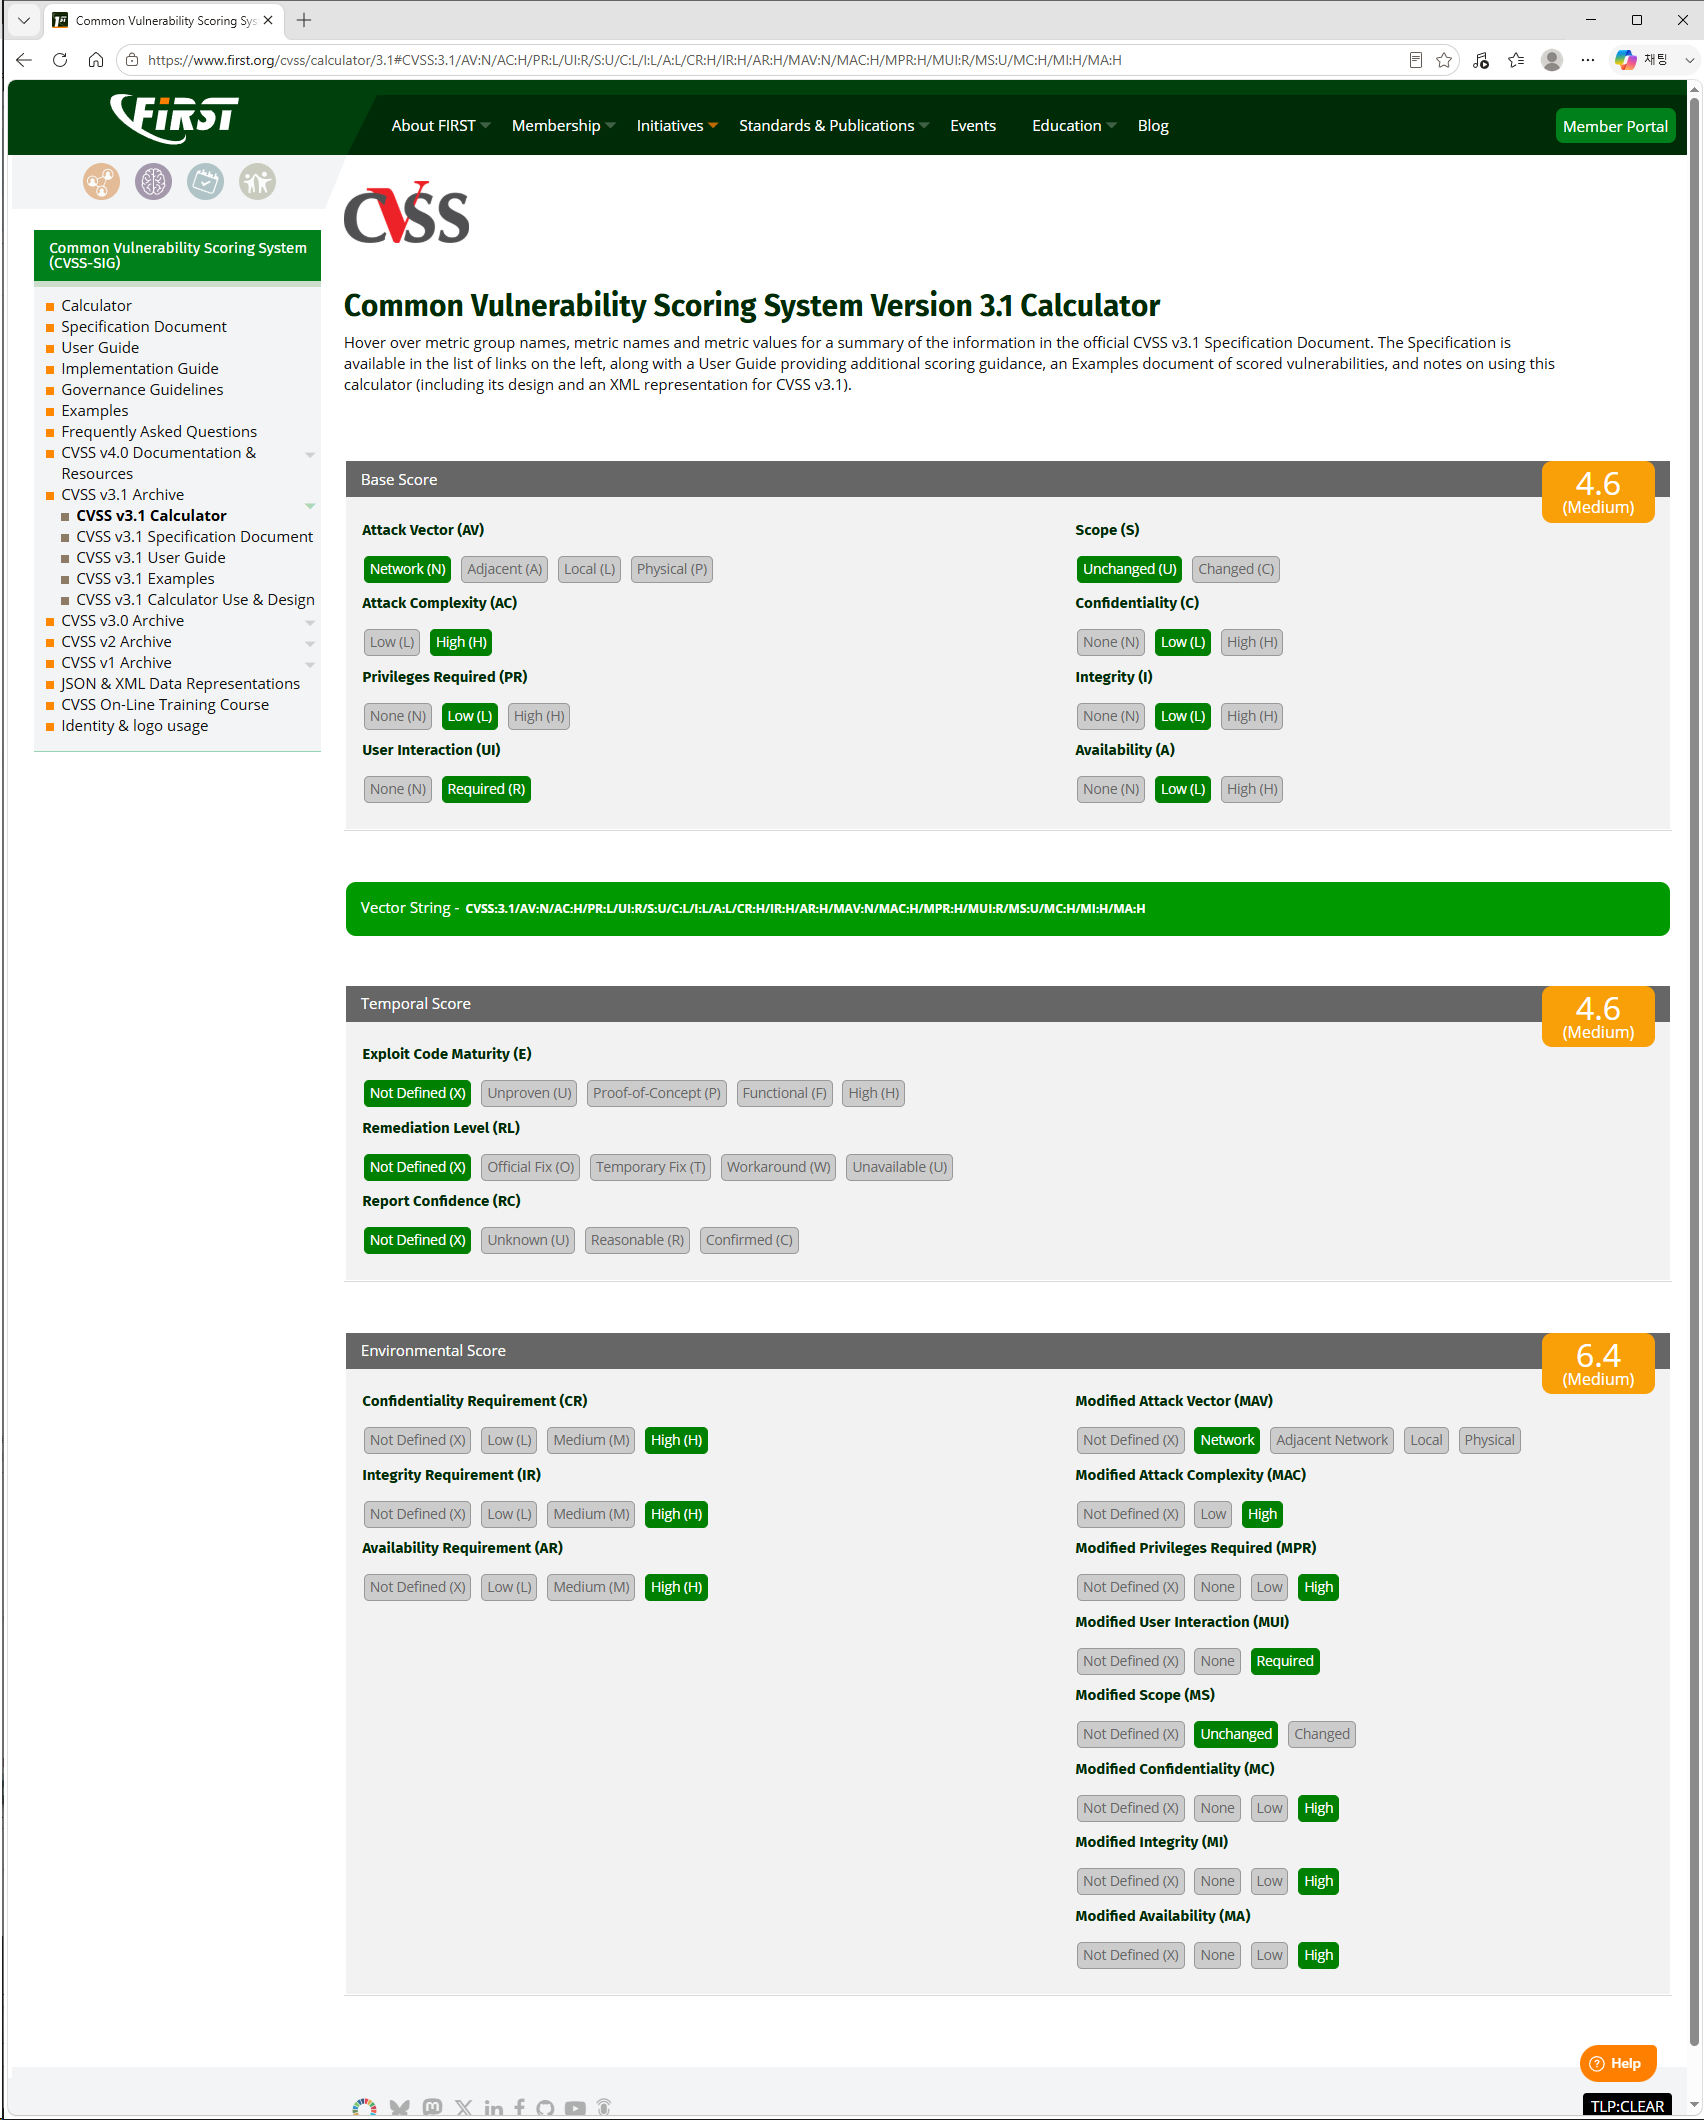Set Confidentiality to High (H)
The height and width of the screenshot is (2120, 1704).
[1252, 642]
